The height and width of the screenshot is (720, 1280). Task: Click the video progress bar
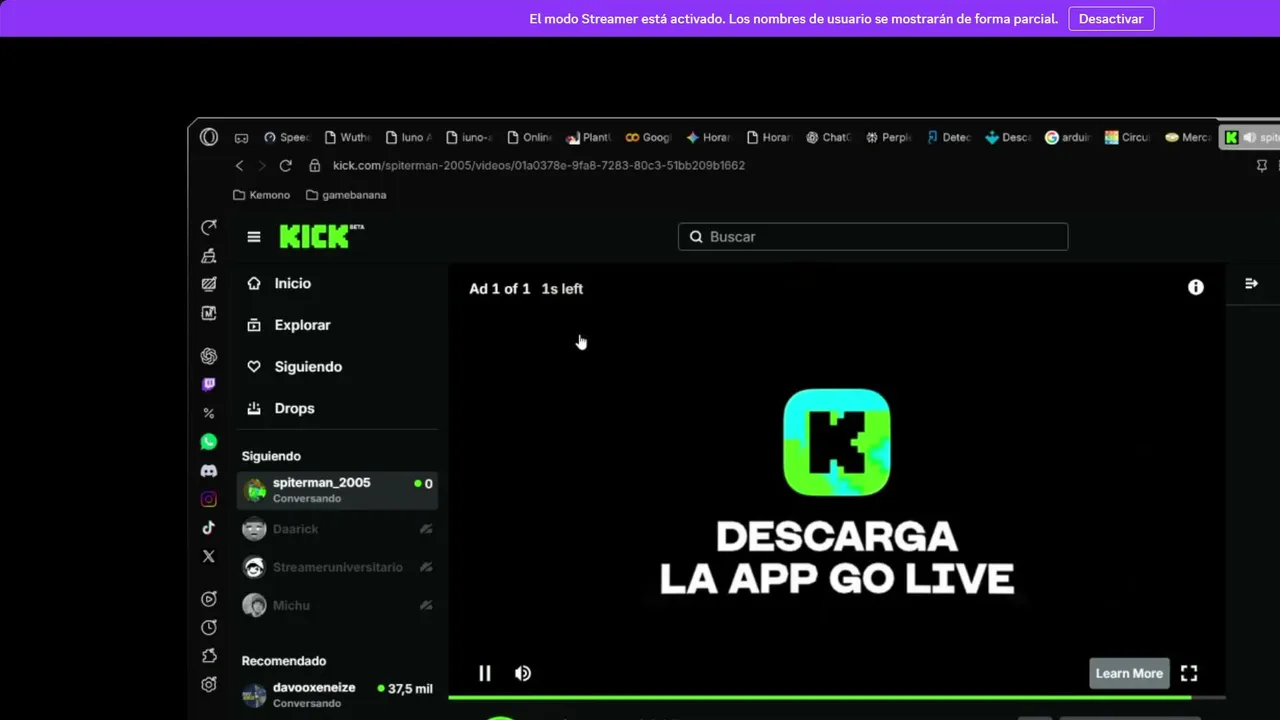coord(836,696)
